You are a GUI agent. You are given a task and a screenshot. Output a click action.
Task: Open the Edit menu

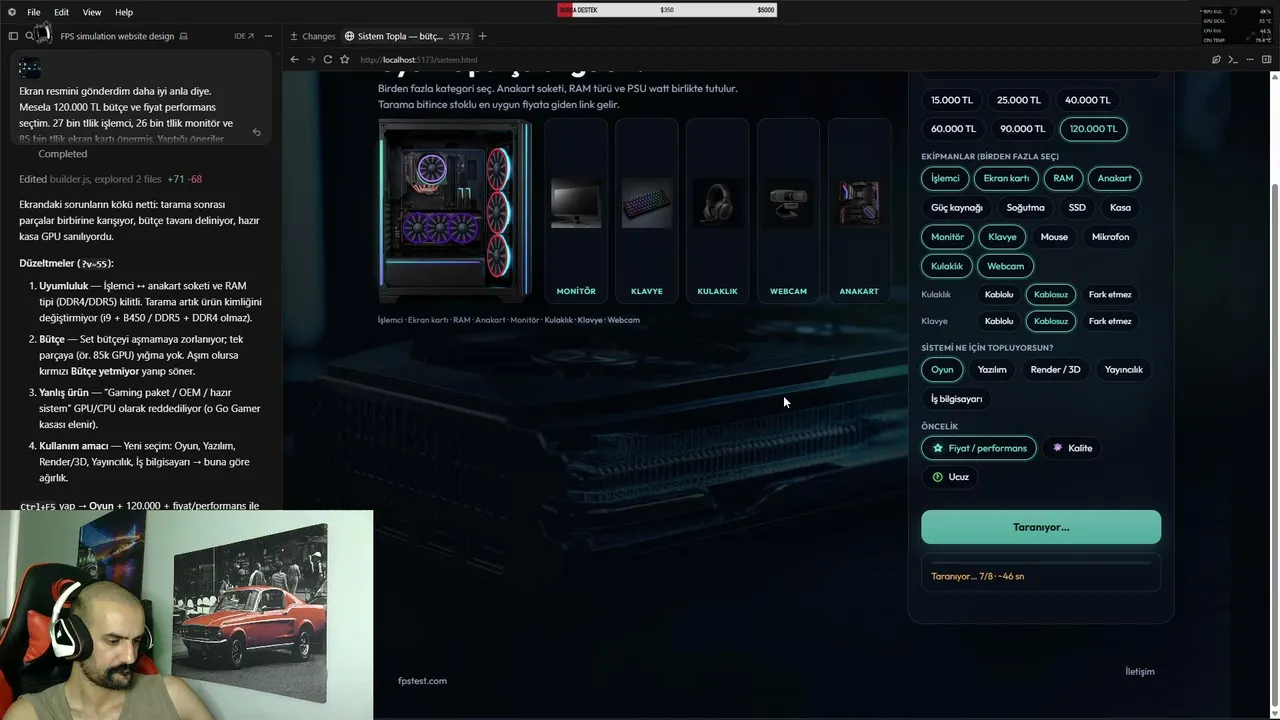62,12
